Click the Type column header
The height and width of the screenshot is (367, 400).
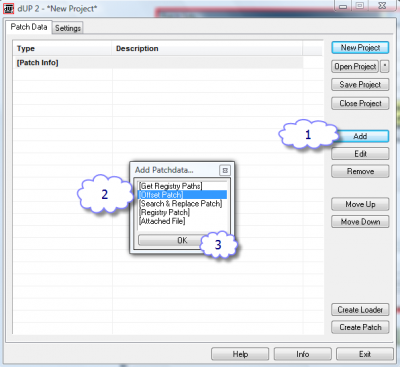point(62,49)
